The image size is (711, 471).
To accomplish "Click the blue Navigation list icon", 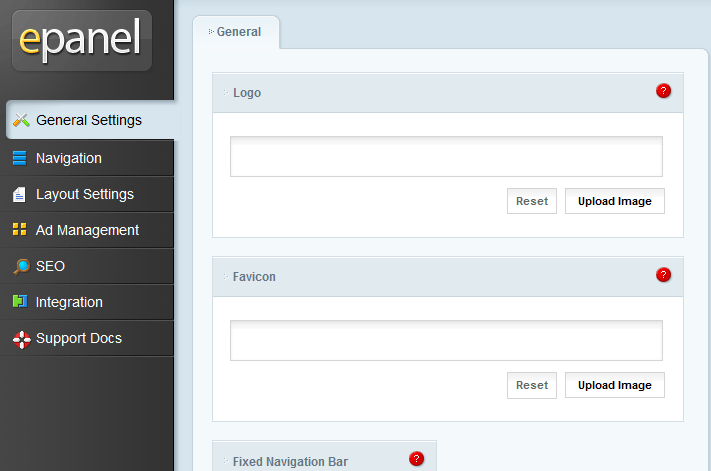I will (x=19, y=158).
